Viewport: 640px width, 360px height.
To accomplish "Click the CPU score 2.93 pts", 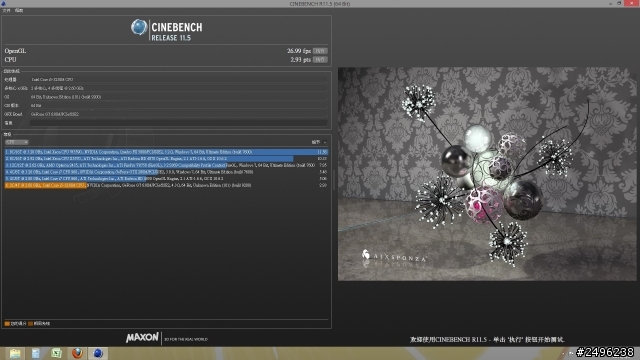I will coord(300,60).
